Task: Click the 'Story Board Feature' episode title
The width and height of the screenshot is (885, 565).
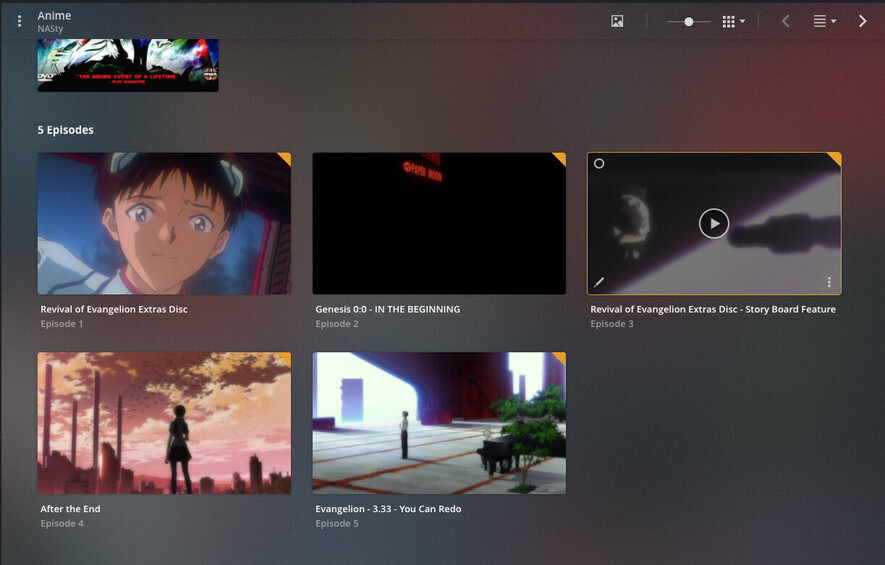Action: coord(713,309)
